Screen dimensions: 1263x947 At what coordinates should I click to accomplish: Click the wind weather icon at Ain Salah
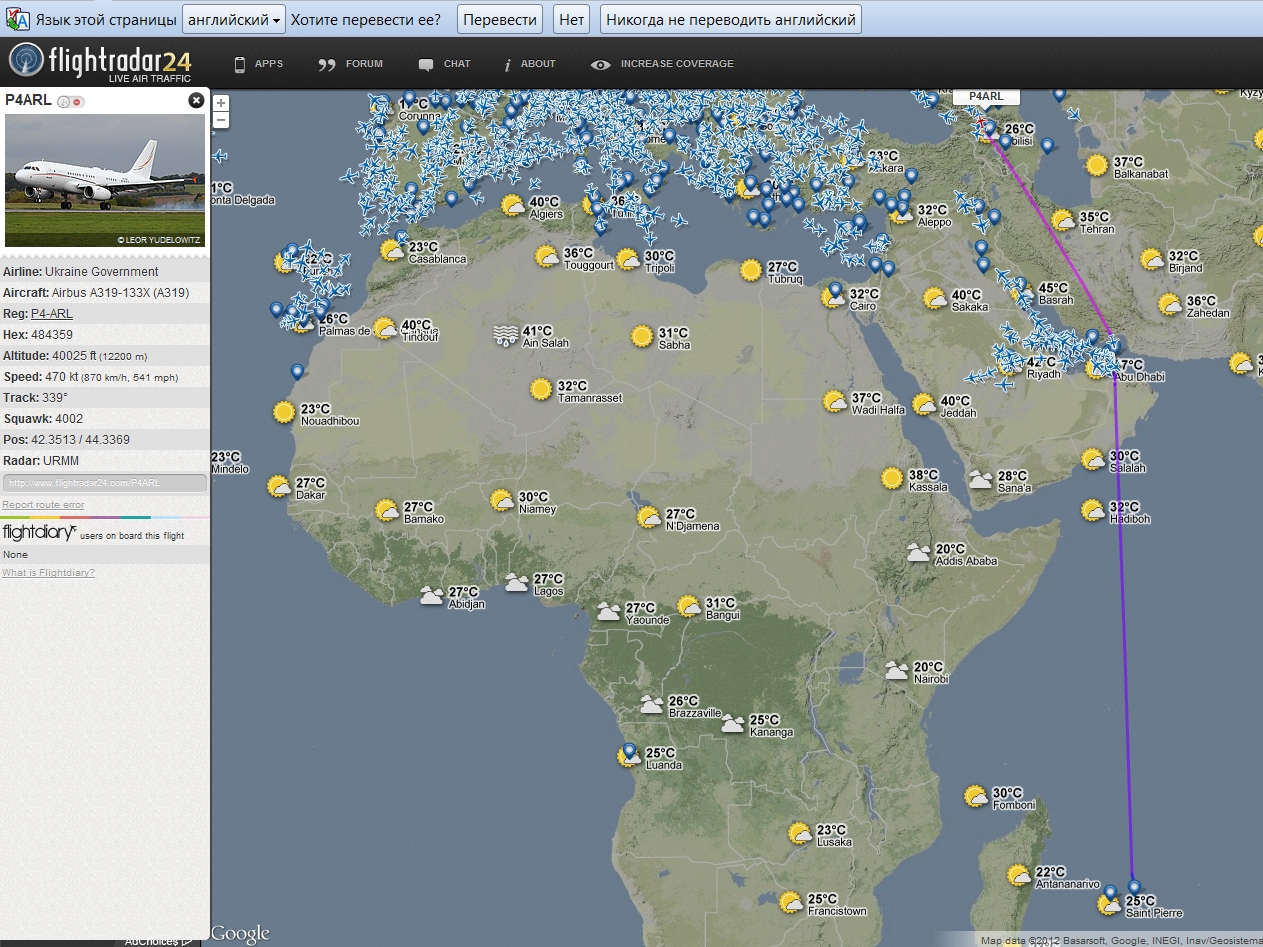click(x=506, y=335)
